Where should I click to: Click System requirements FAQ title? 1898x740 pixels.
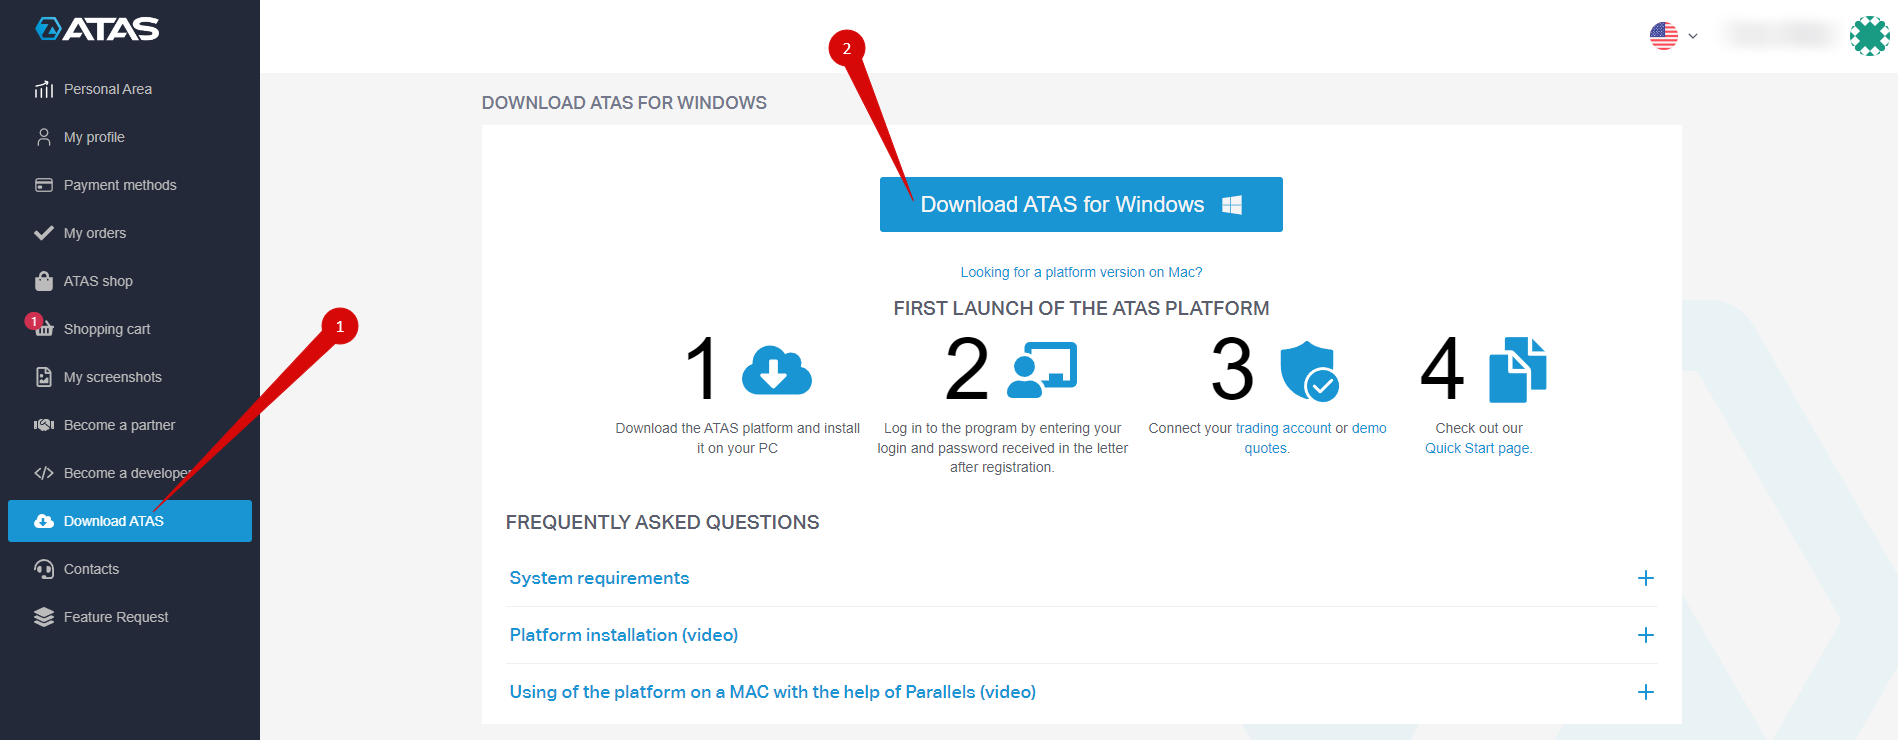[599, 578]
